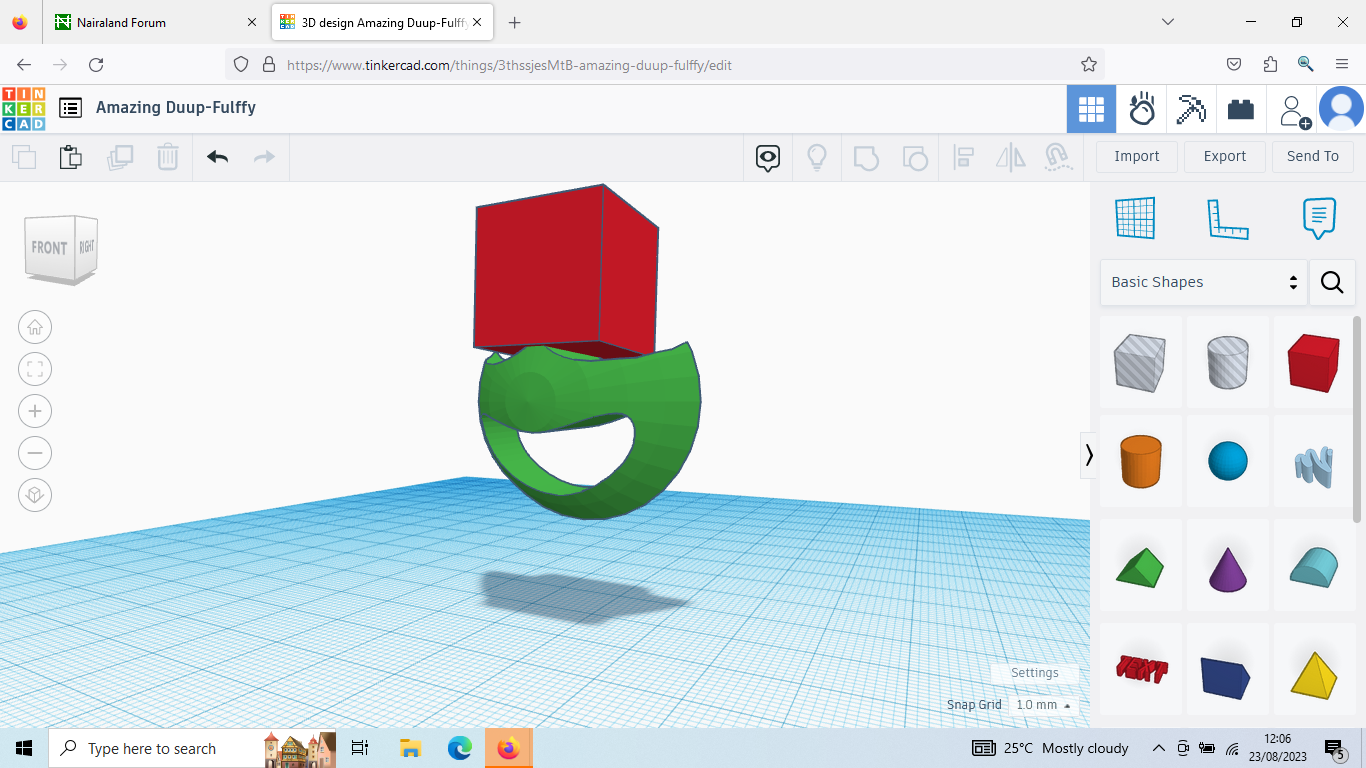Open the shape search field
The width and height of the screenshot is (1366, 768).
point(1332,282)
